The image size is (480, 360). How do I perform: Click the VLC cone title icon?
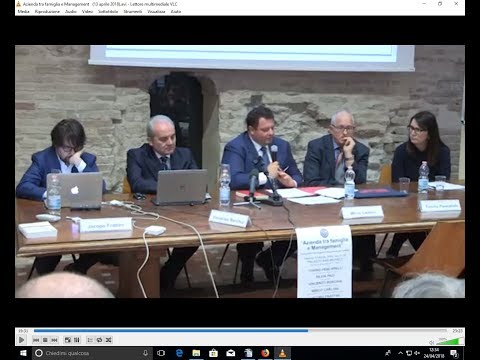click(x=19, y=4)
